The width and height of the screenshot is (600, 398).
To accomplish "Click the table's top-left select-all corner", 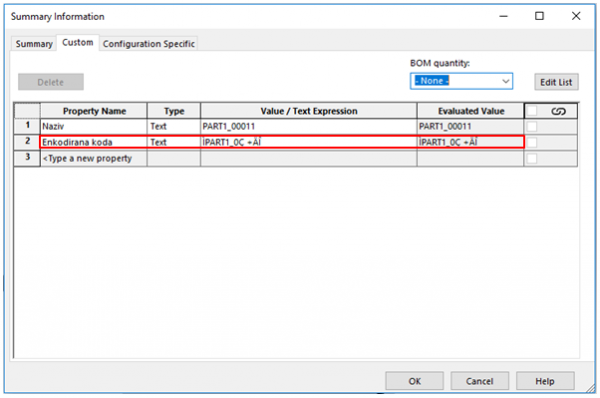I will point(27,111).
